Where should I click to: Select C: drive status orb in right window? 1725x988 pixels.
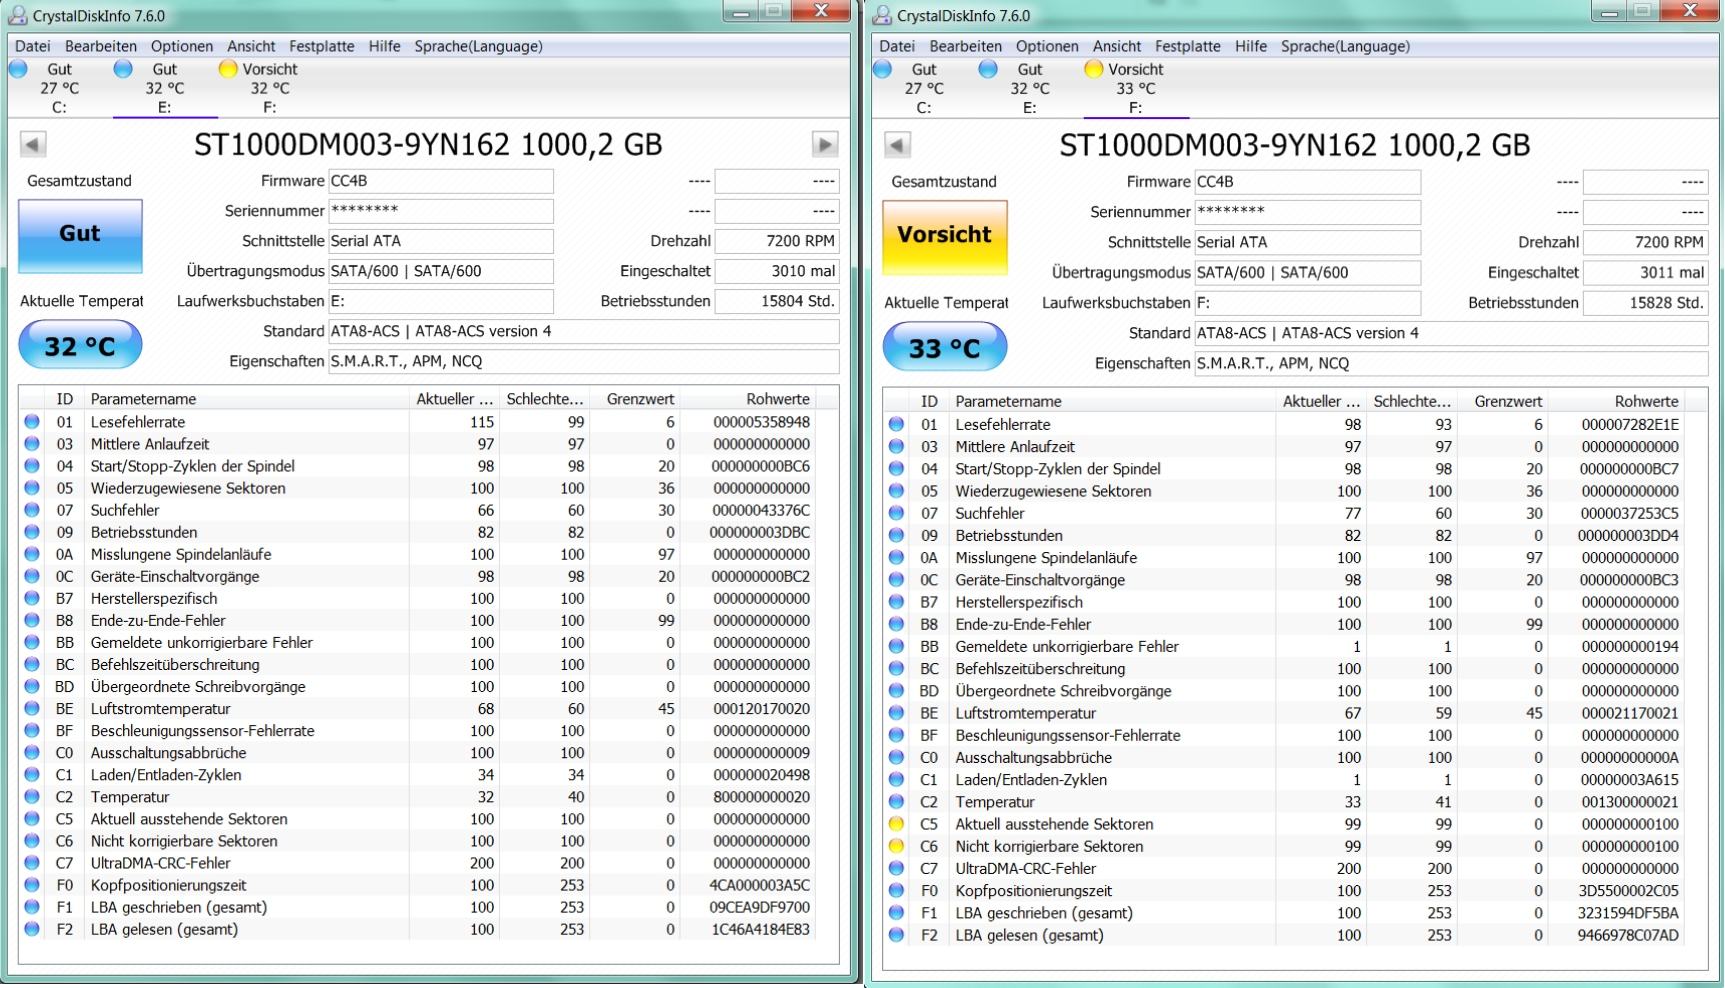(x=882, y=69)
